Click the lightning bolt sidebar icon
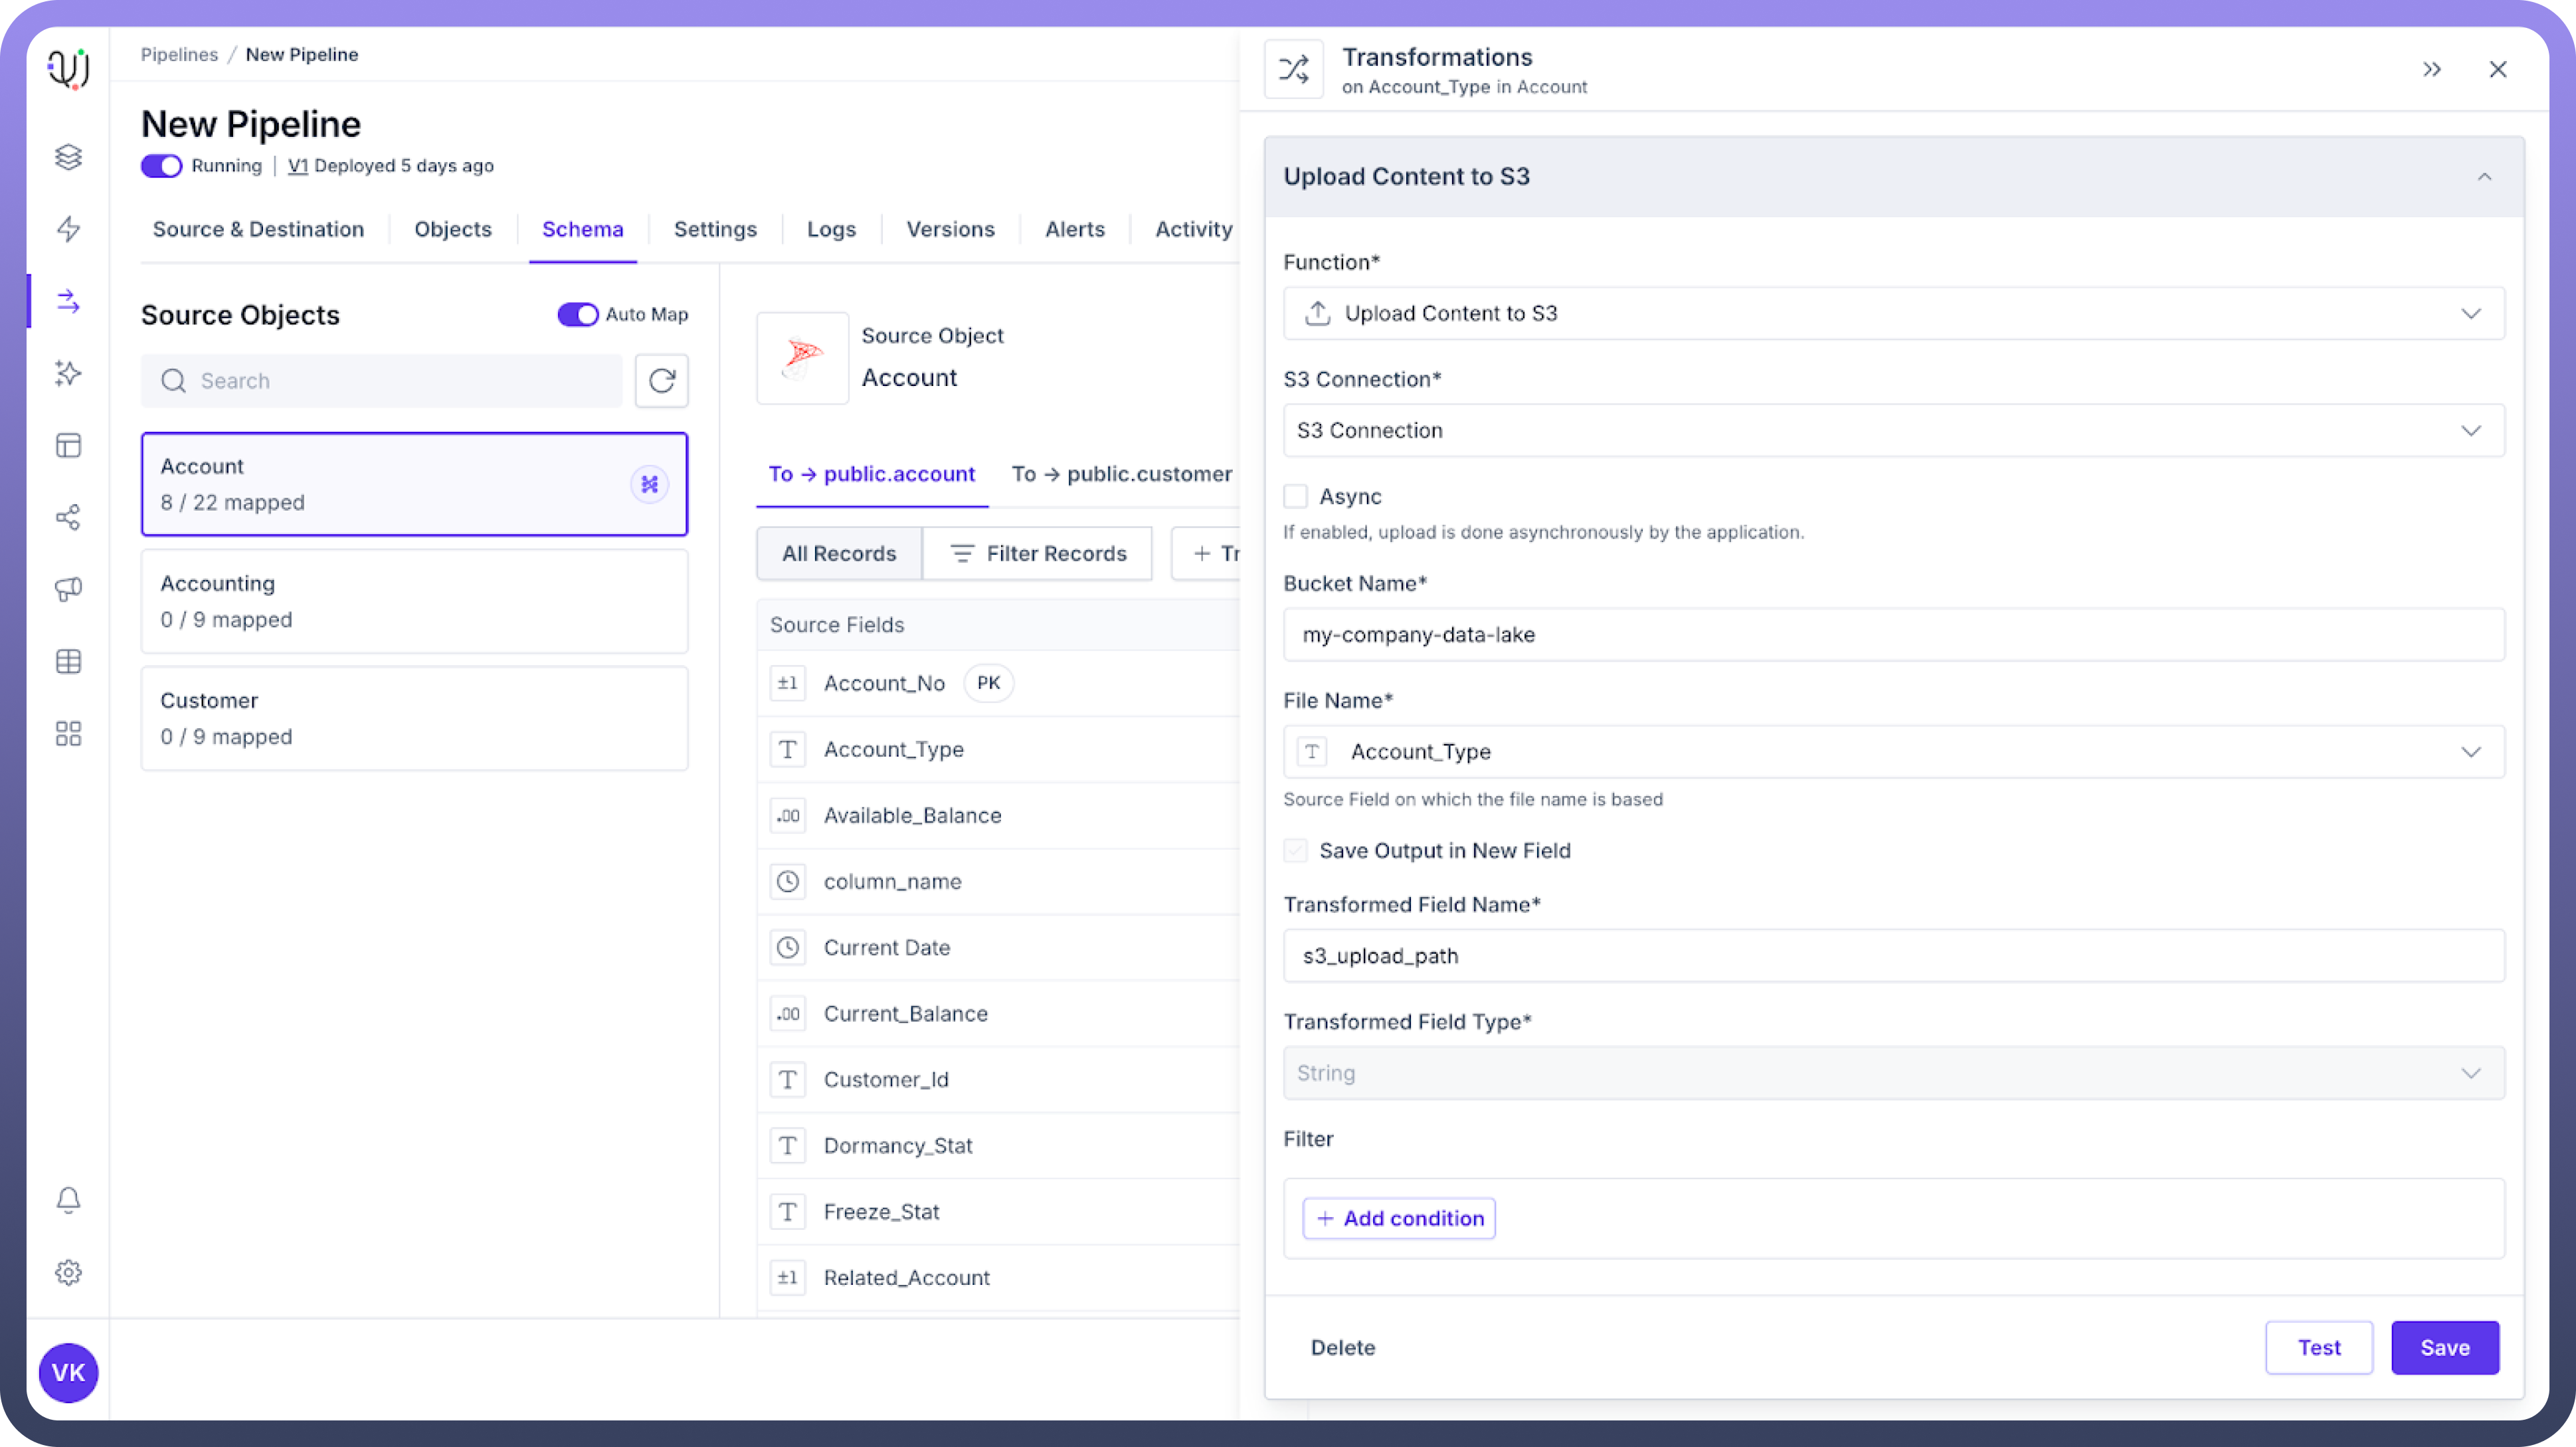Screen dimensions: 2576x1447 [68, 229]
